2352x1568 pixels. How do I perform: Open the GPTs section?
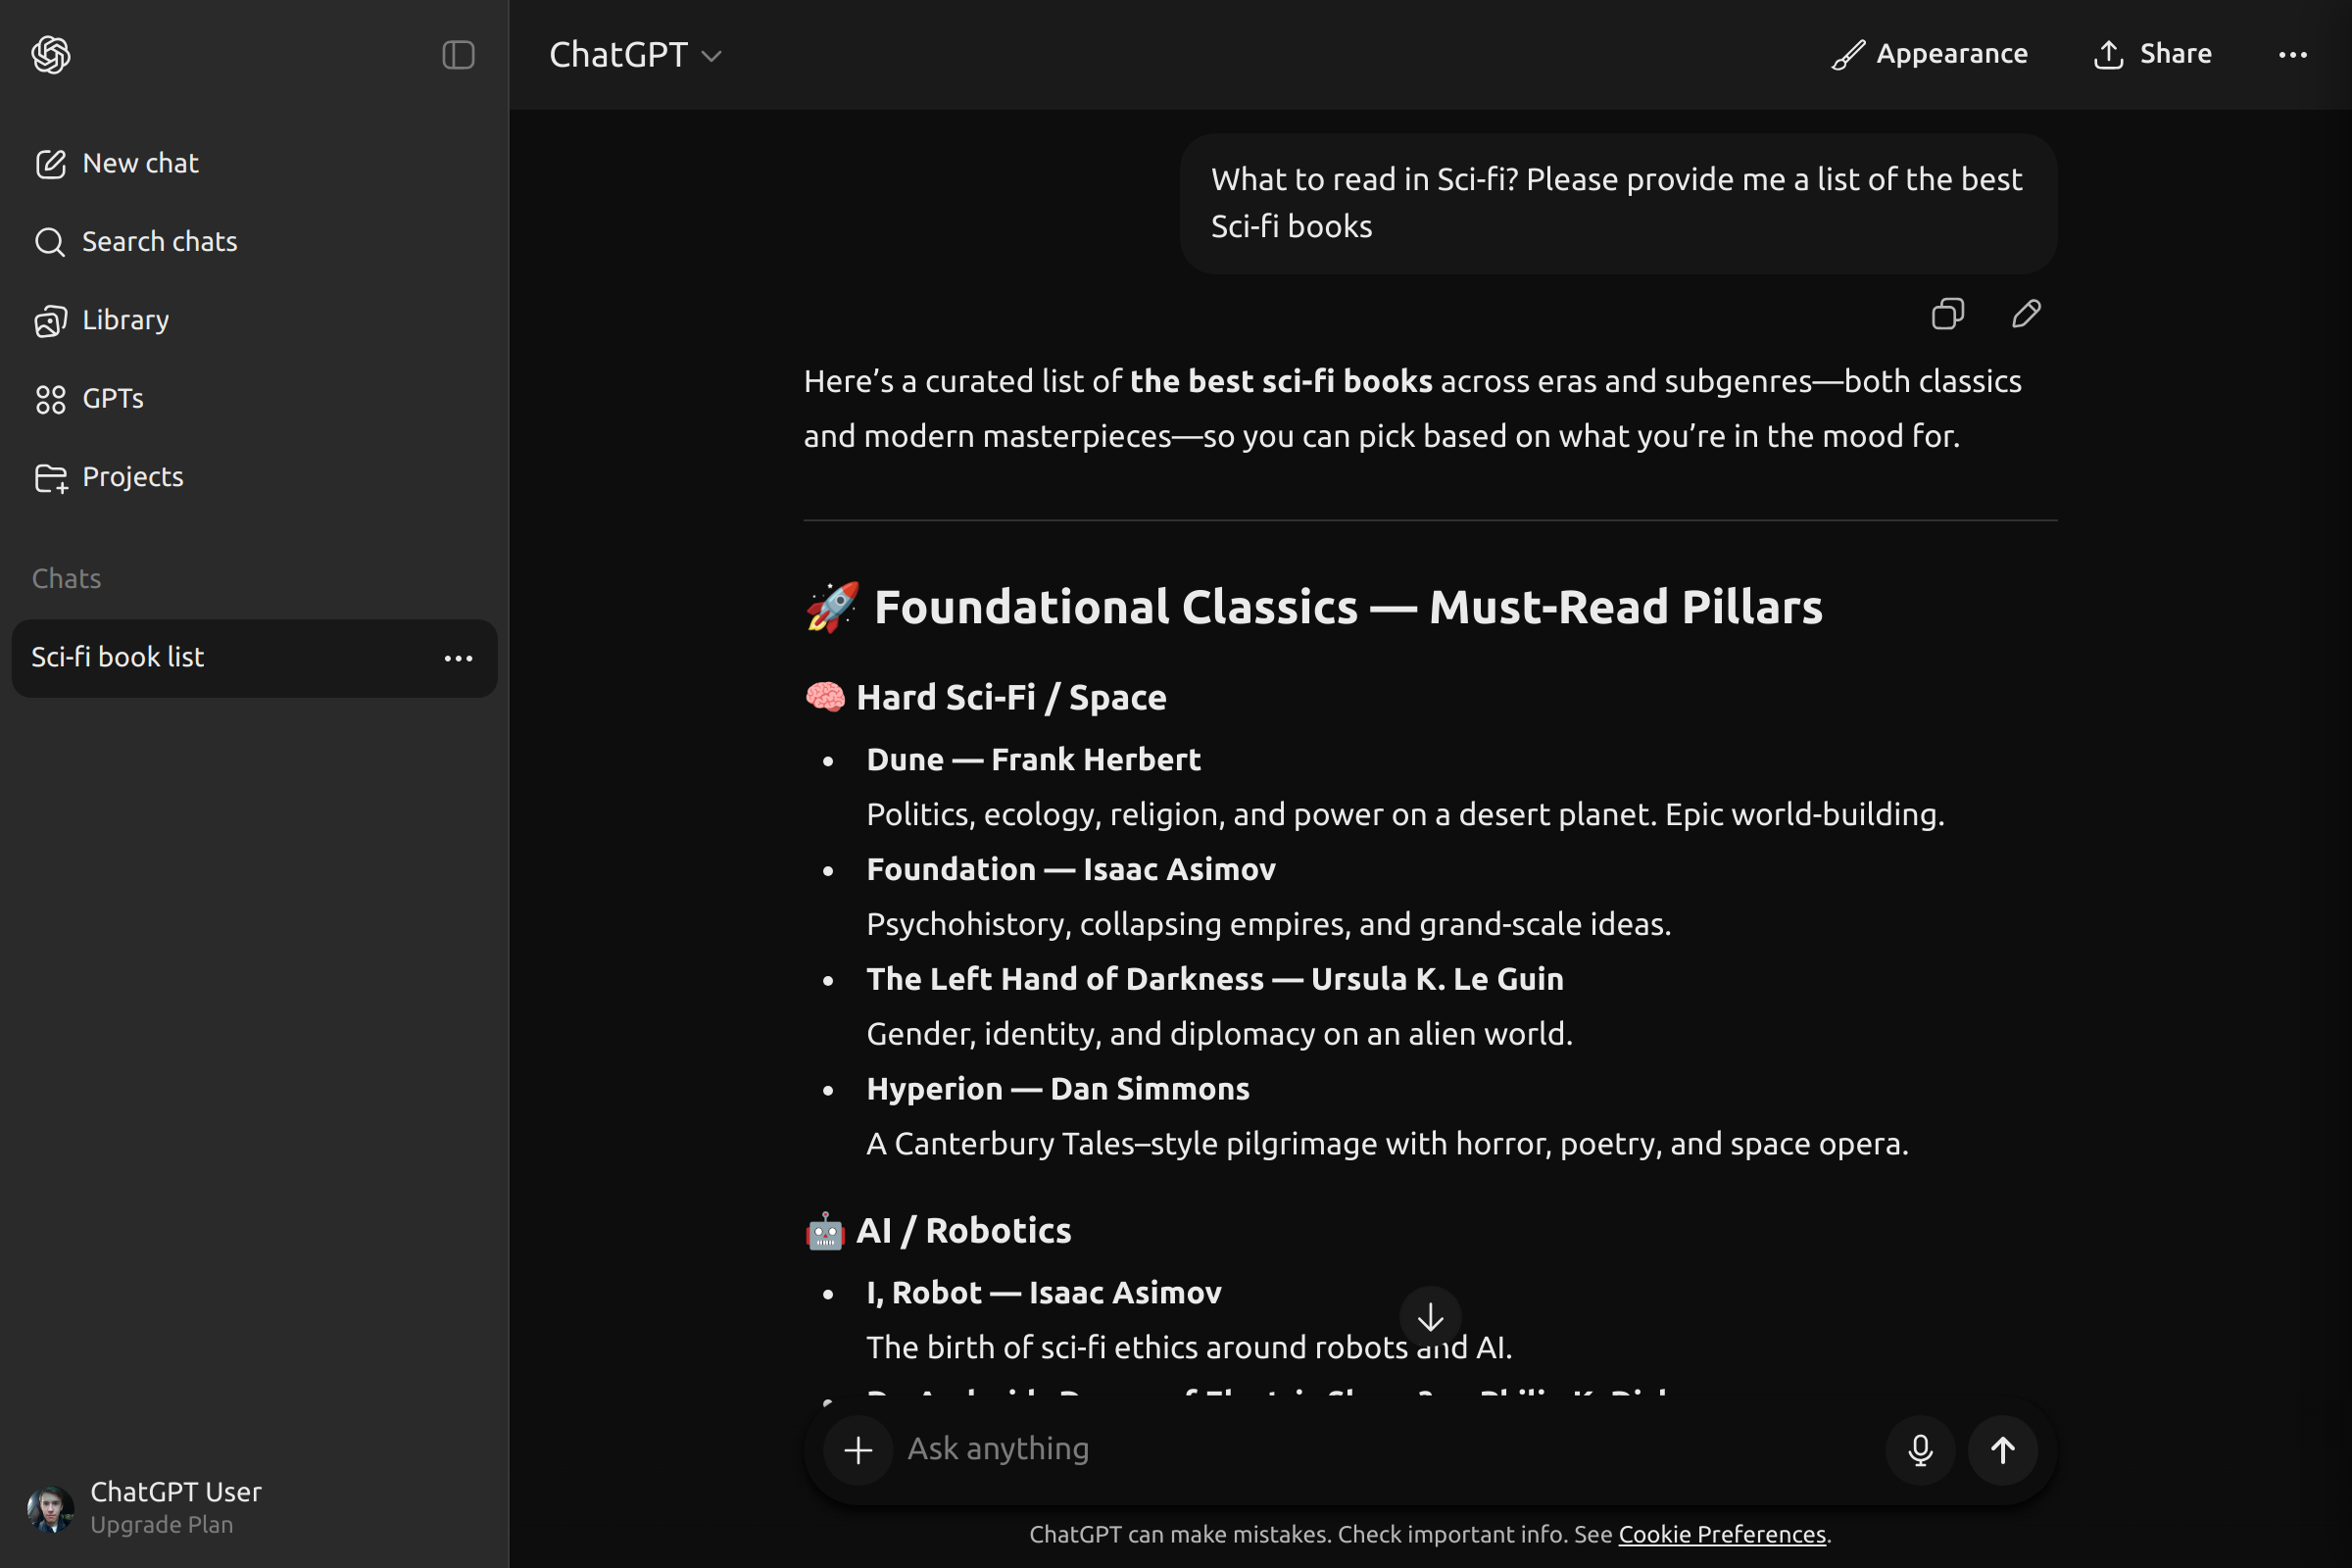(111, 398)
